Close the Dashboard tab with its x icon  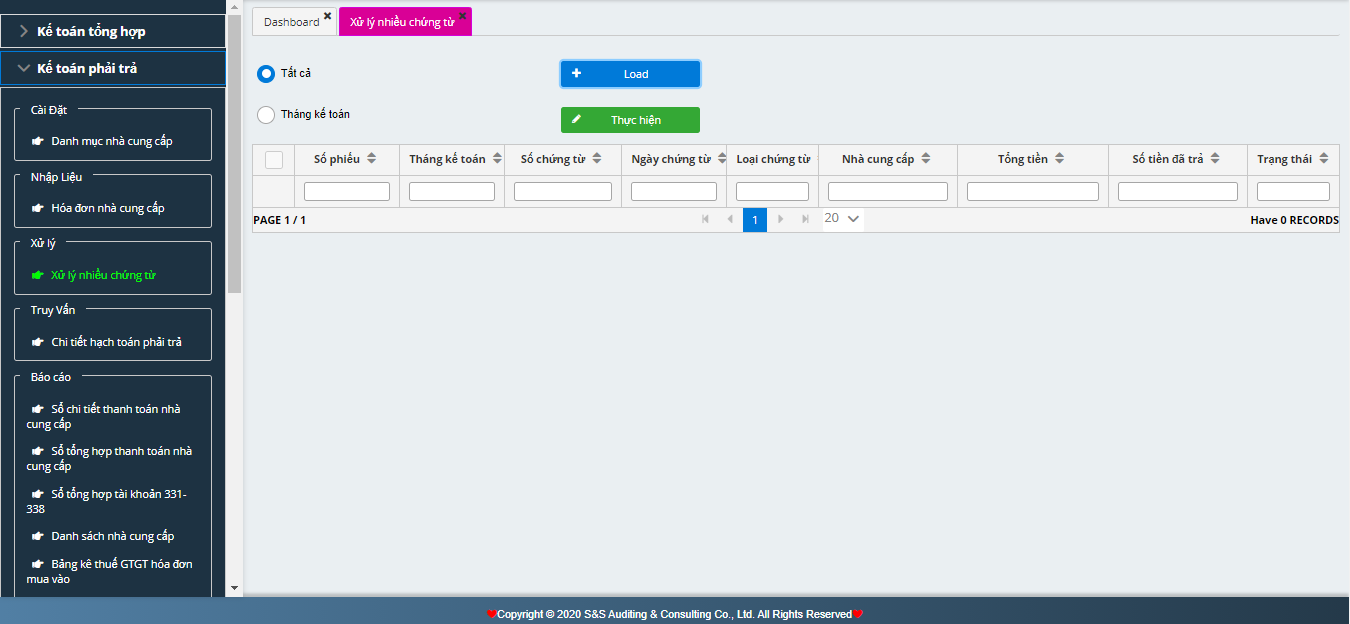point(327,16)
